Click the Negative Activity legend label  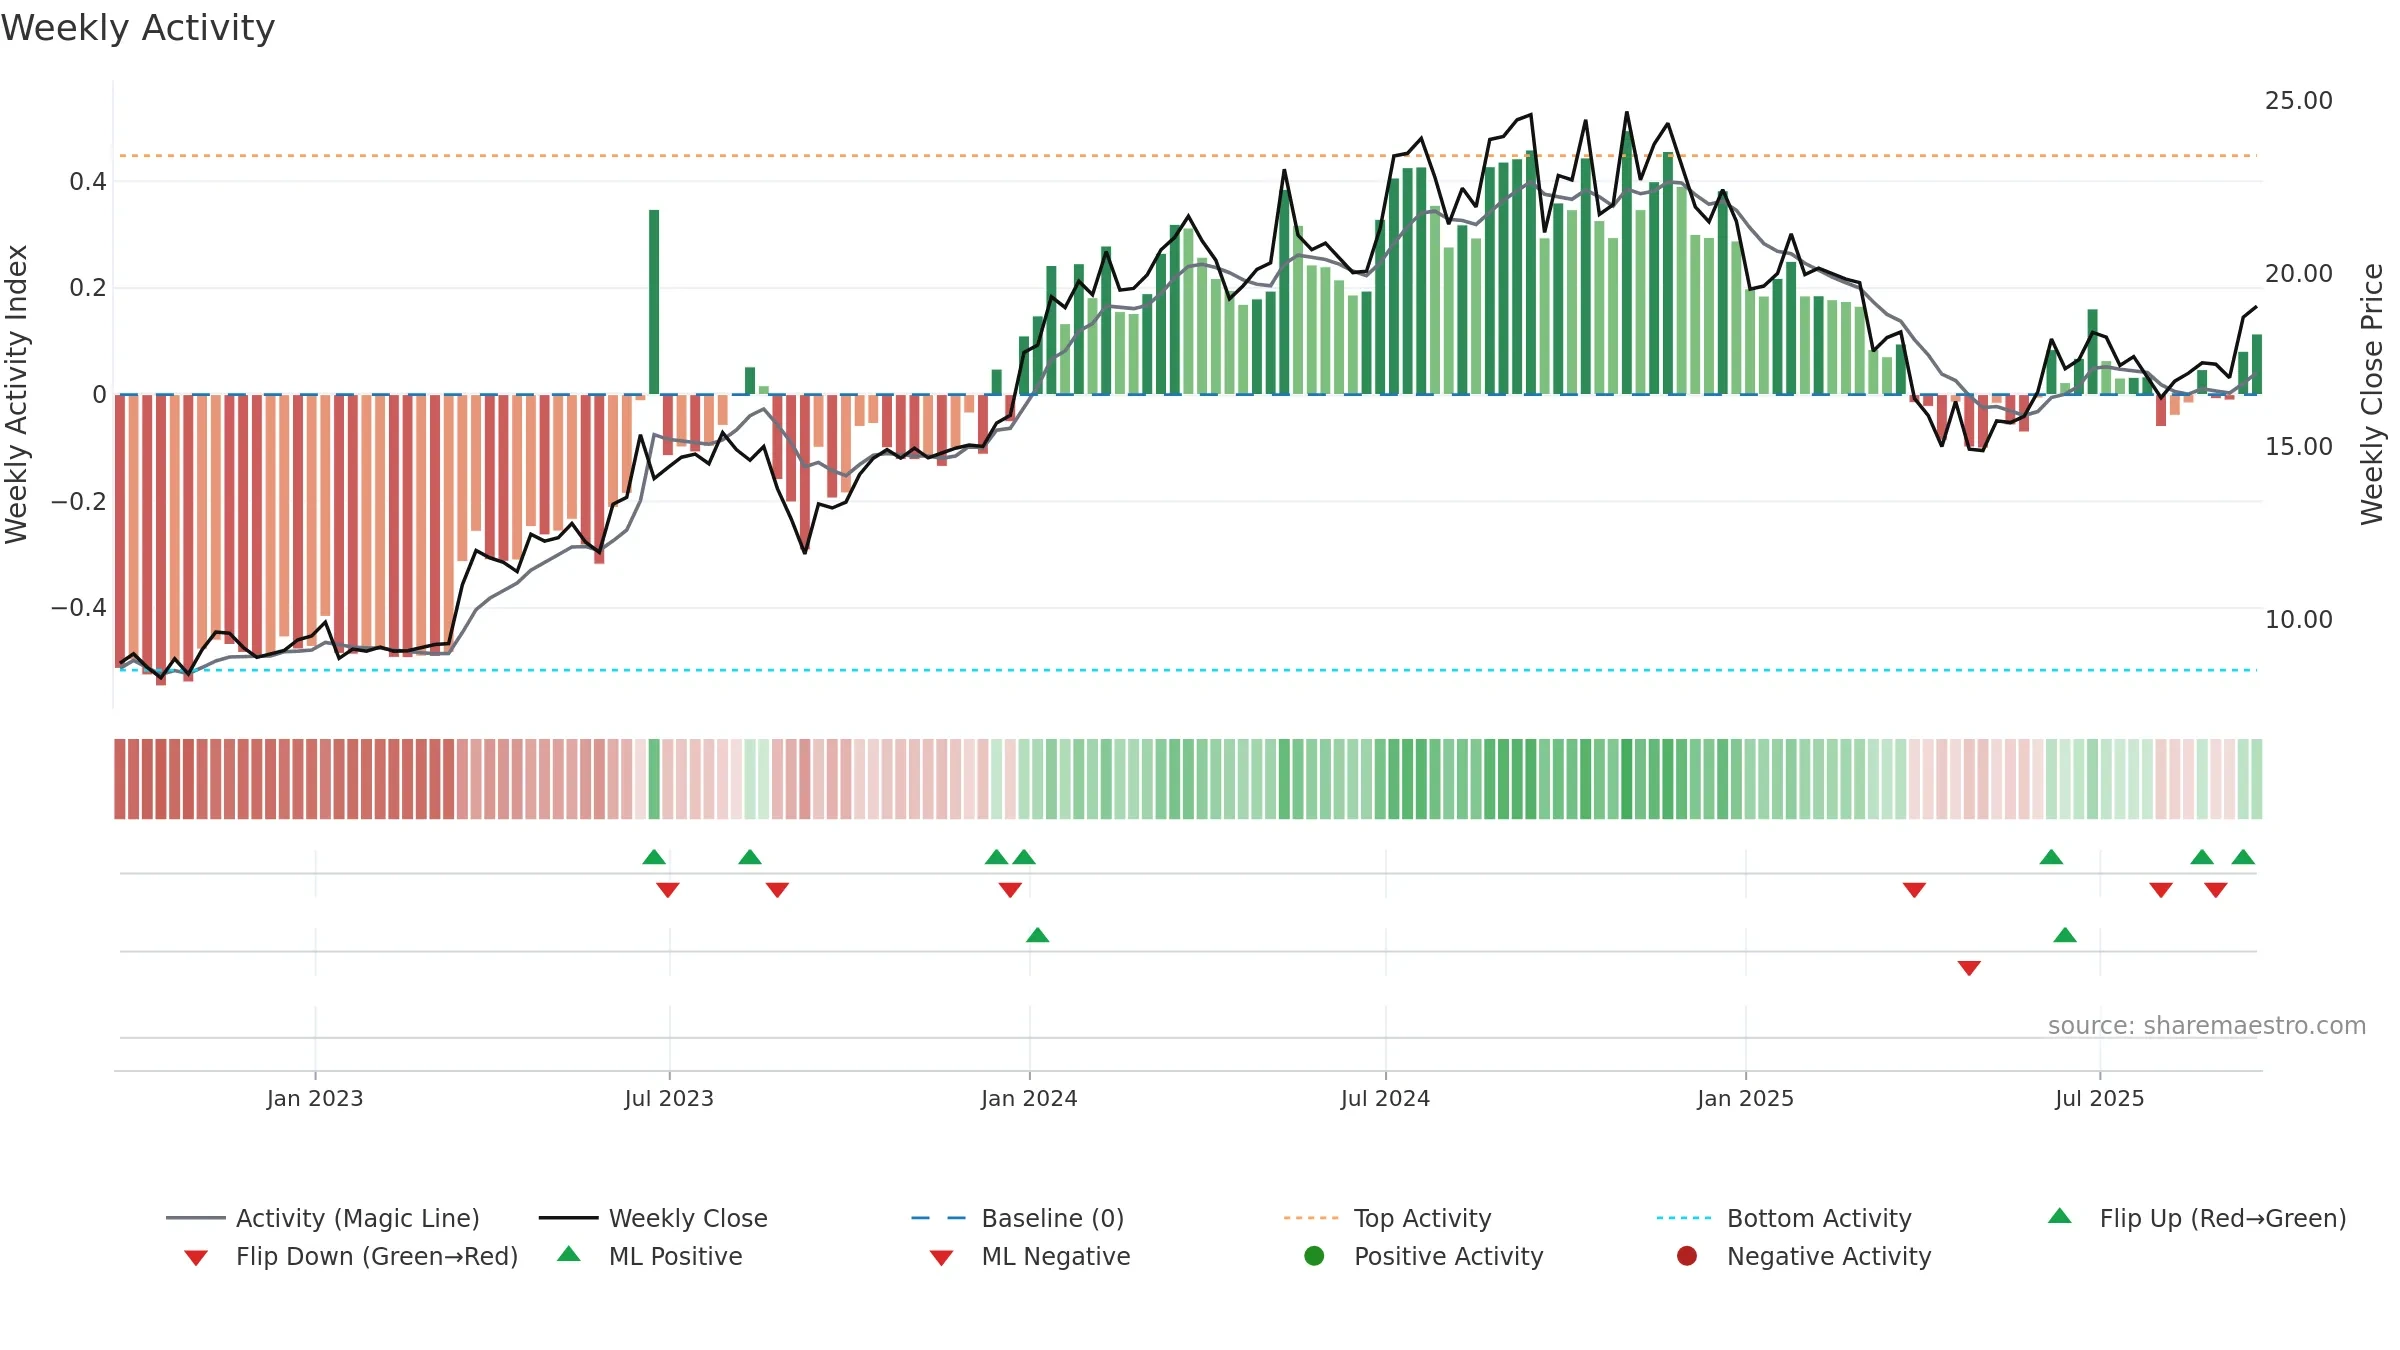[1829, 1256]
